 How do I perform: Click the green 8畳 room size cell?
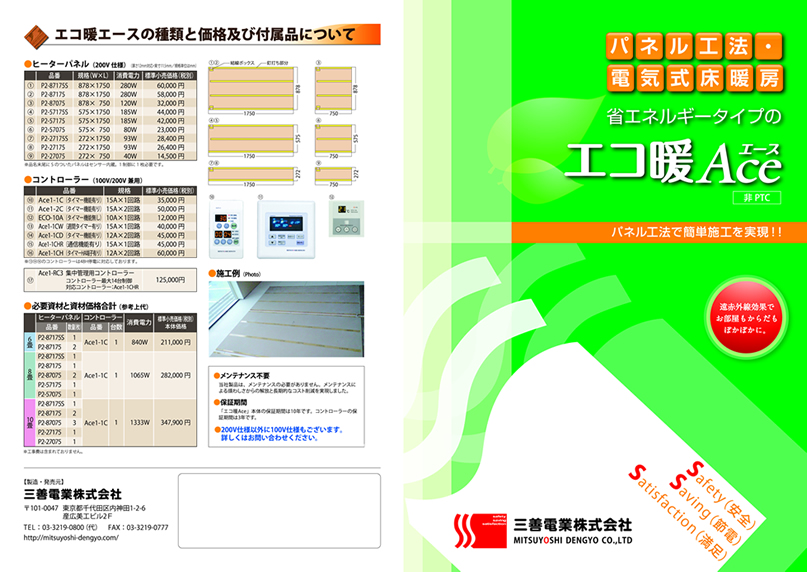pyautogui.click(x=30, y=375)
